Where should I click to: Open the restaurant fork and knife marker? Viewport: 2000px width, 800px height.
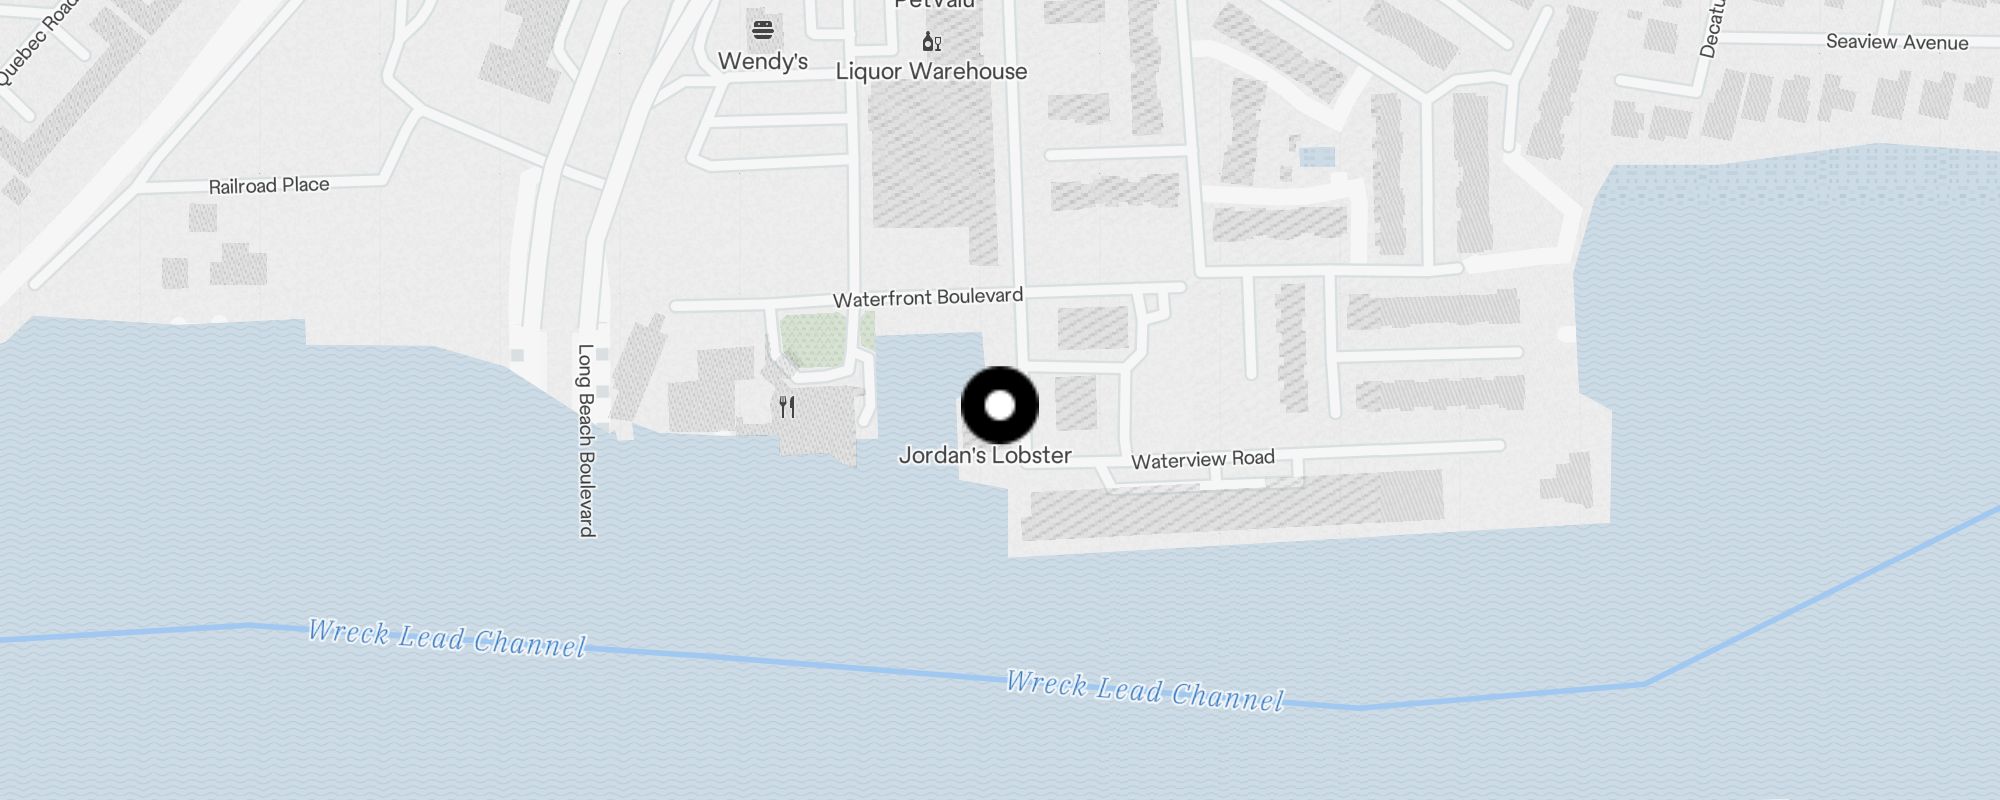(787, 407)
